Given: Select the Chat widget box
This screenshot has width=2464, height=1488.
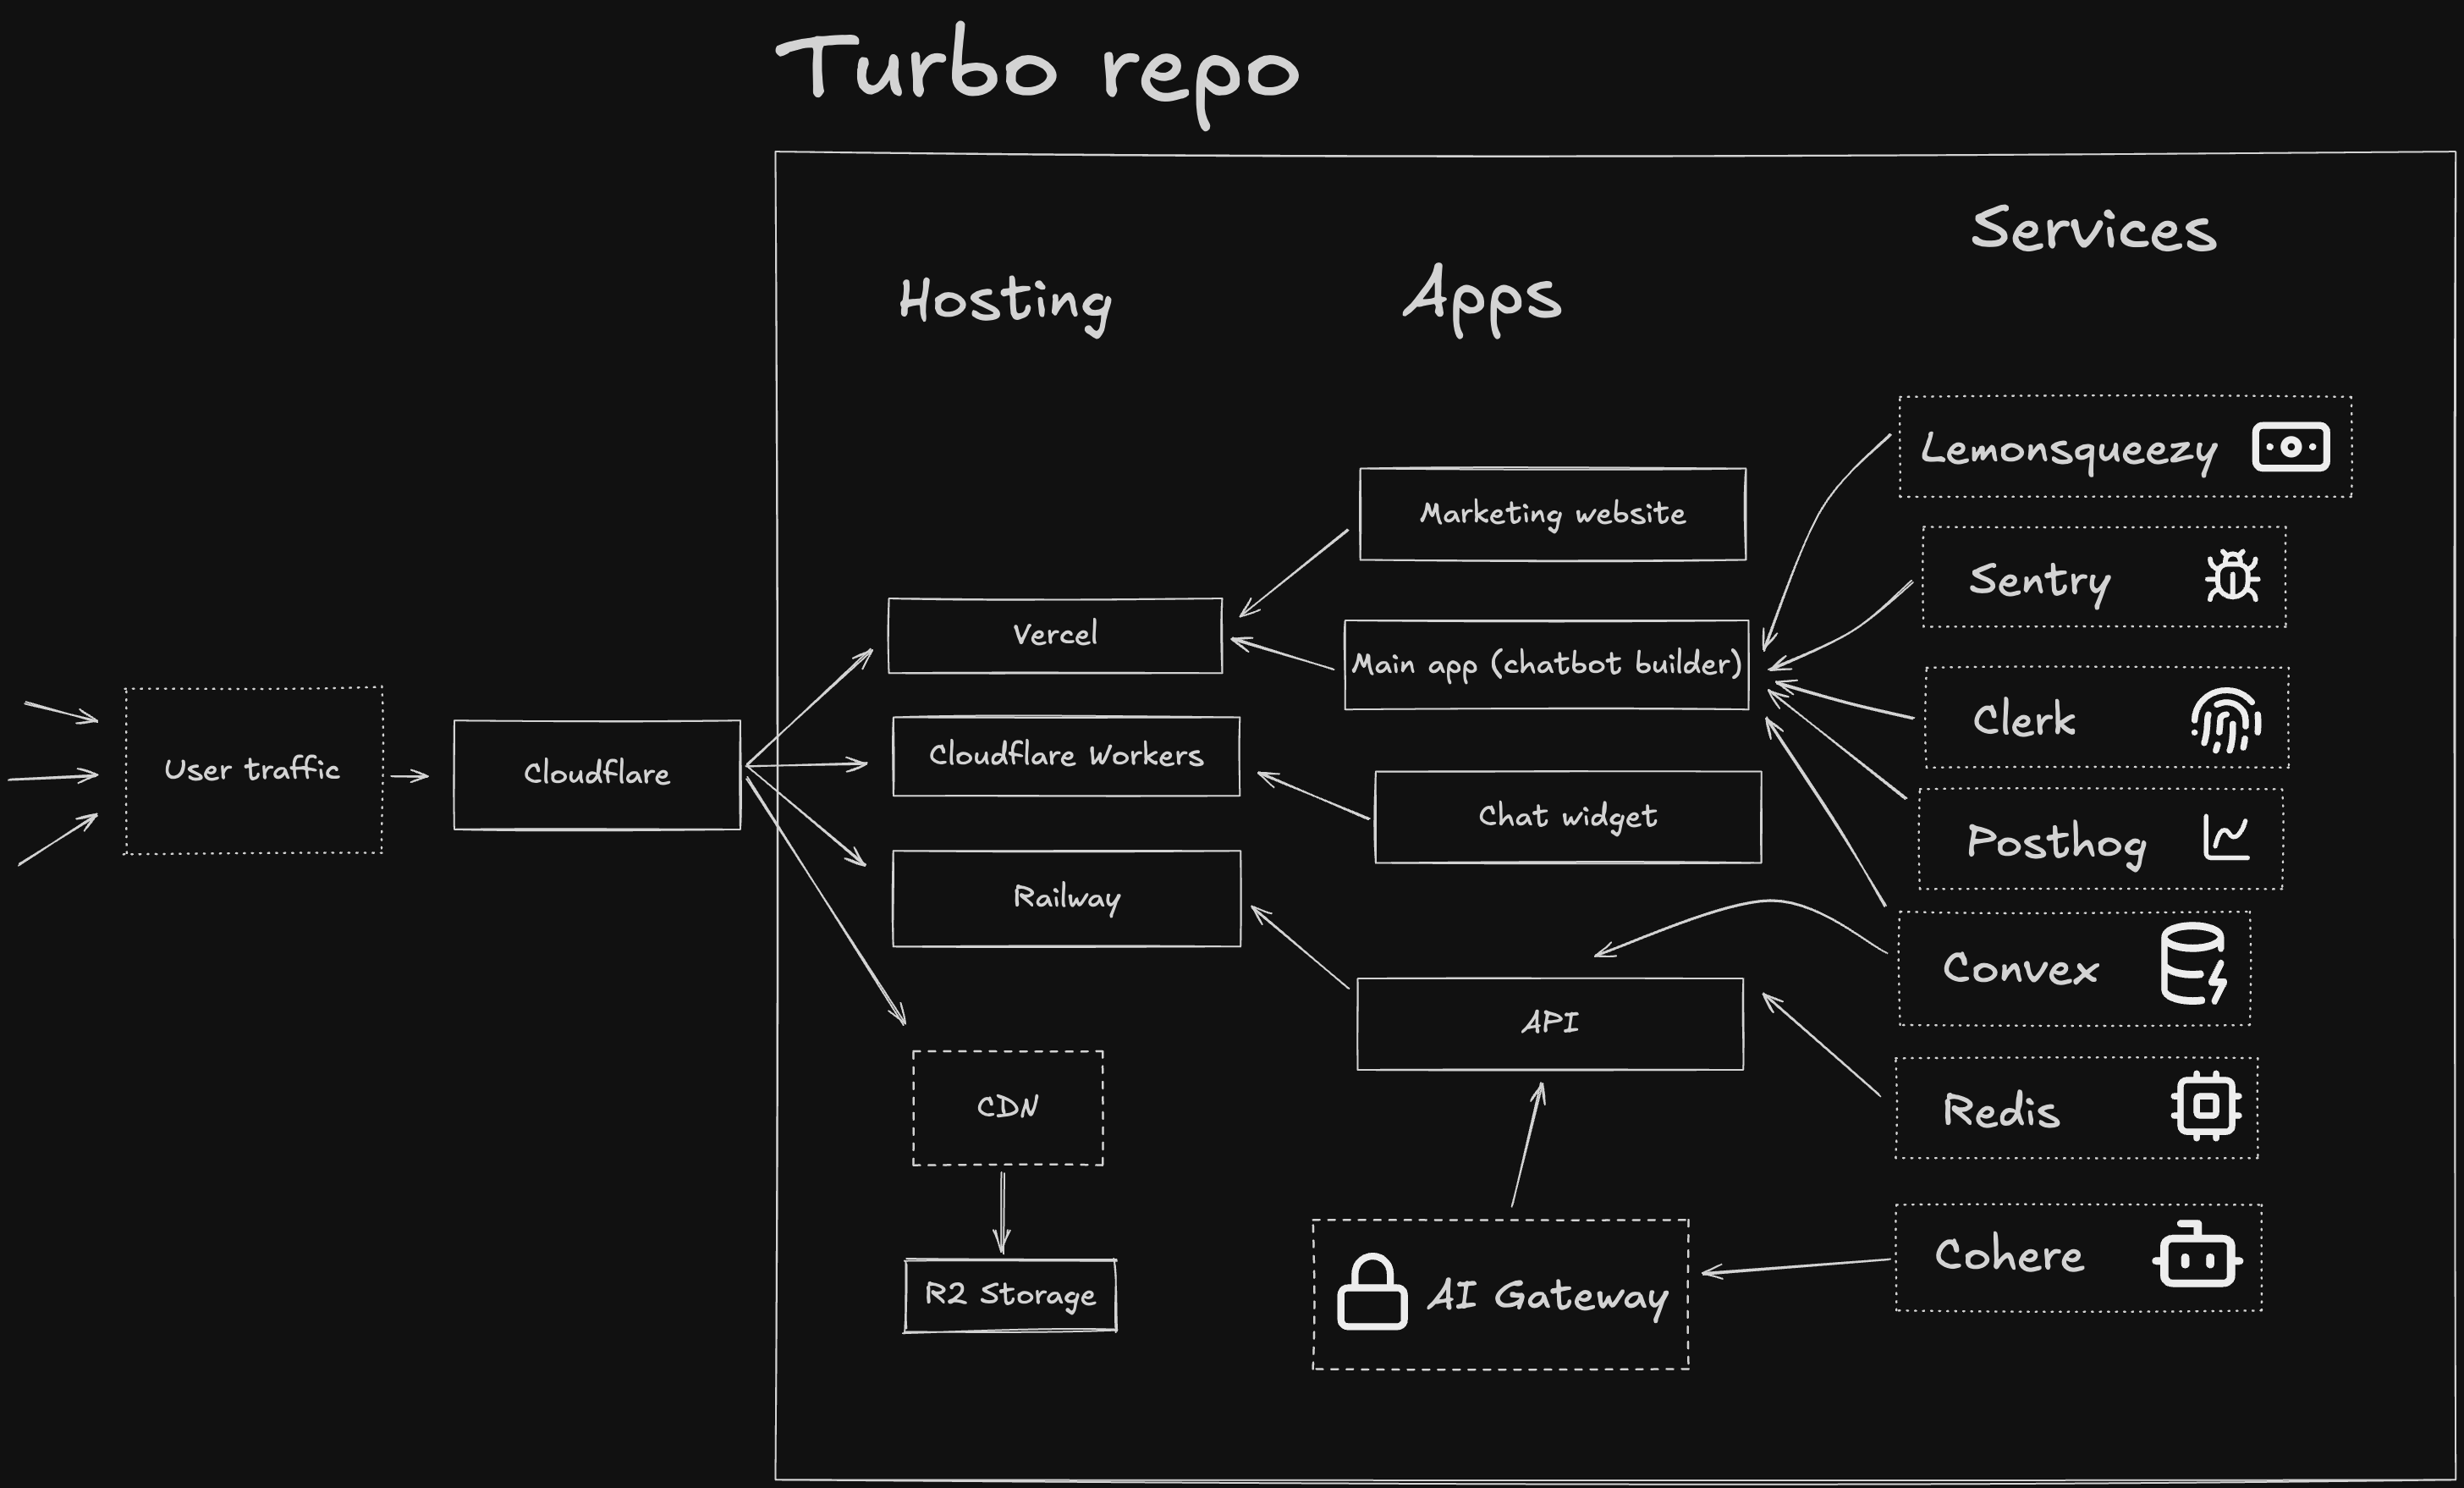Looking at the screenshot, I should (x=1568, y=816).
